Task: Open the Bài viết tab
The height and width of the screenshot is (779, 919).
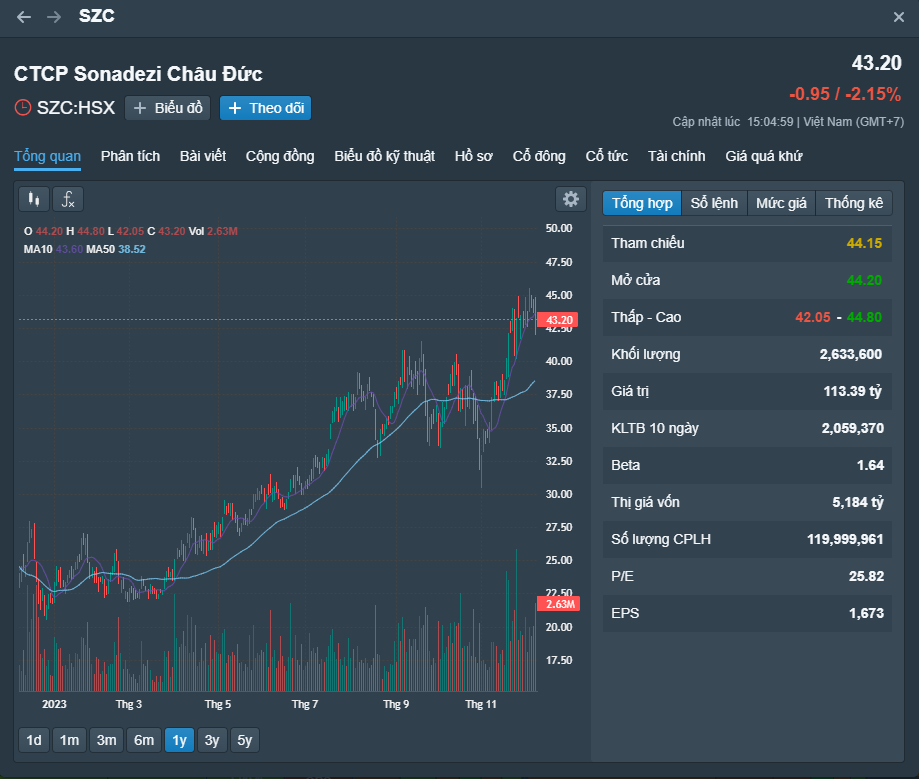Action: coord(203,157)
